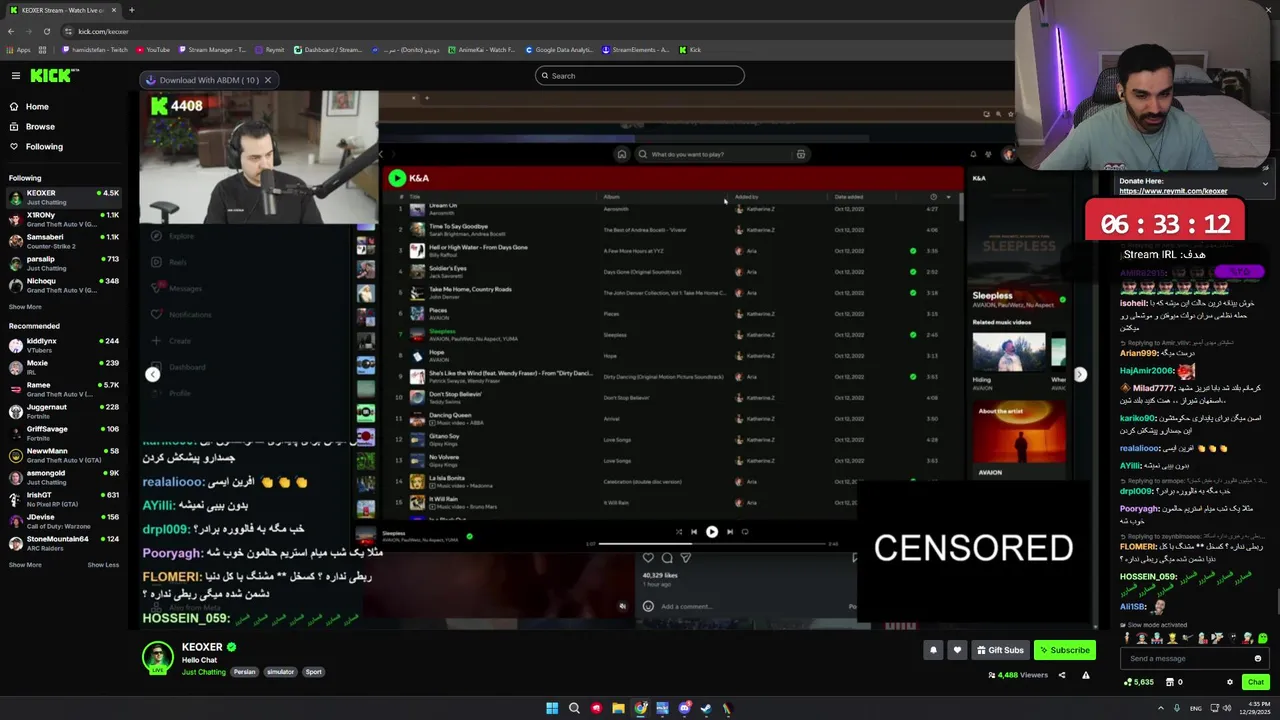Open the emote picker in chat box
The height and width of the screenshot is (720, 1280).
coord(1258,658)
